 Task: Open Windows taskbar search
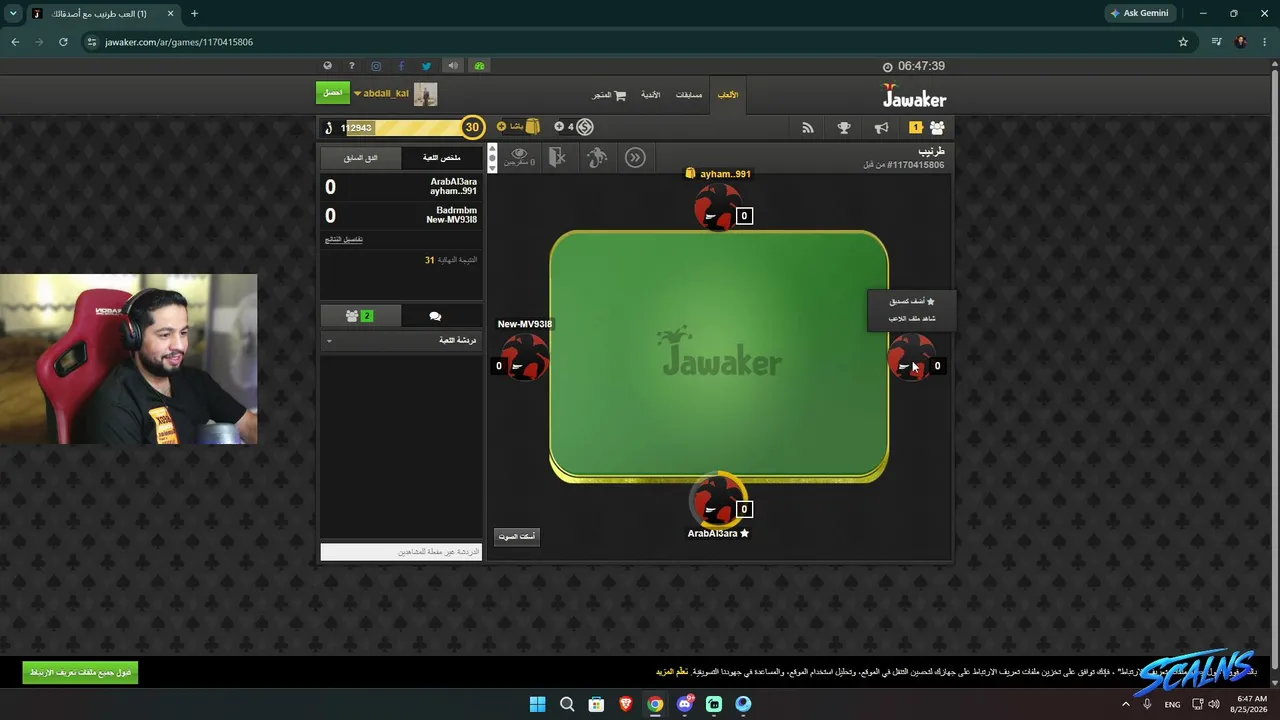[567, 704]
